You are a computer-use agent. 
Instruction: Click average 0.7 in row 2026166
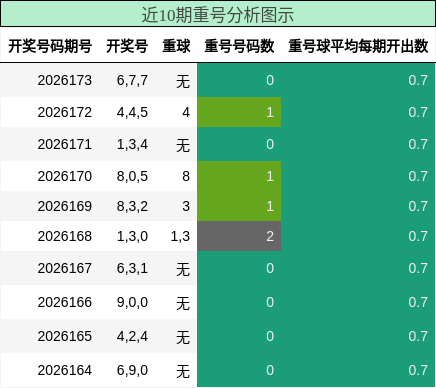(418, 302)
